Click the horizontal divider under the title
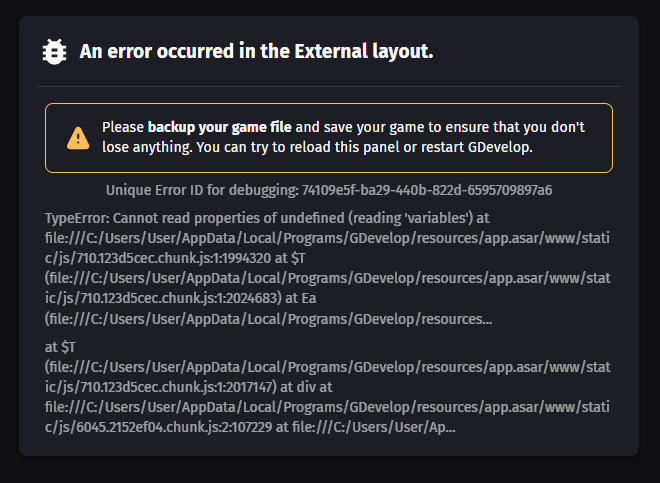Image resolution: width=660 pixels, height=483 pixels. tap(329, 86)
